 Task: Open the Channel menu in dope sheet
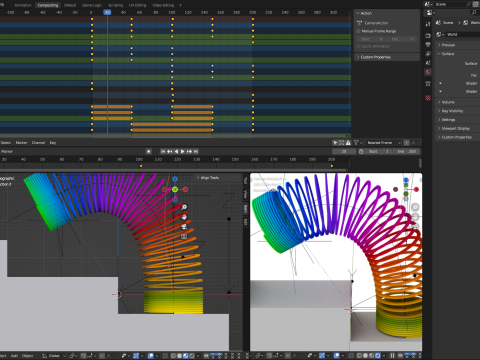point(38,143)
